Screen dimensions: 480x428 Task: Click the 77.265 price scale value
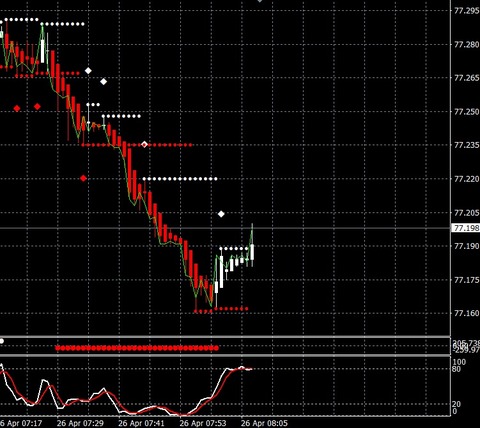click(467, 78)
